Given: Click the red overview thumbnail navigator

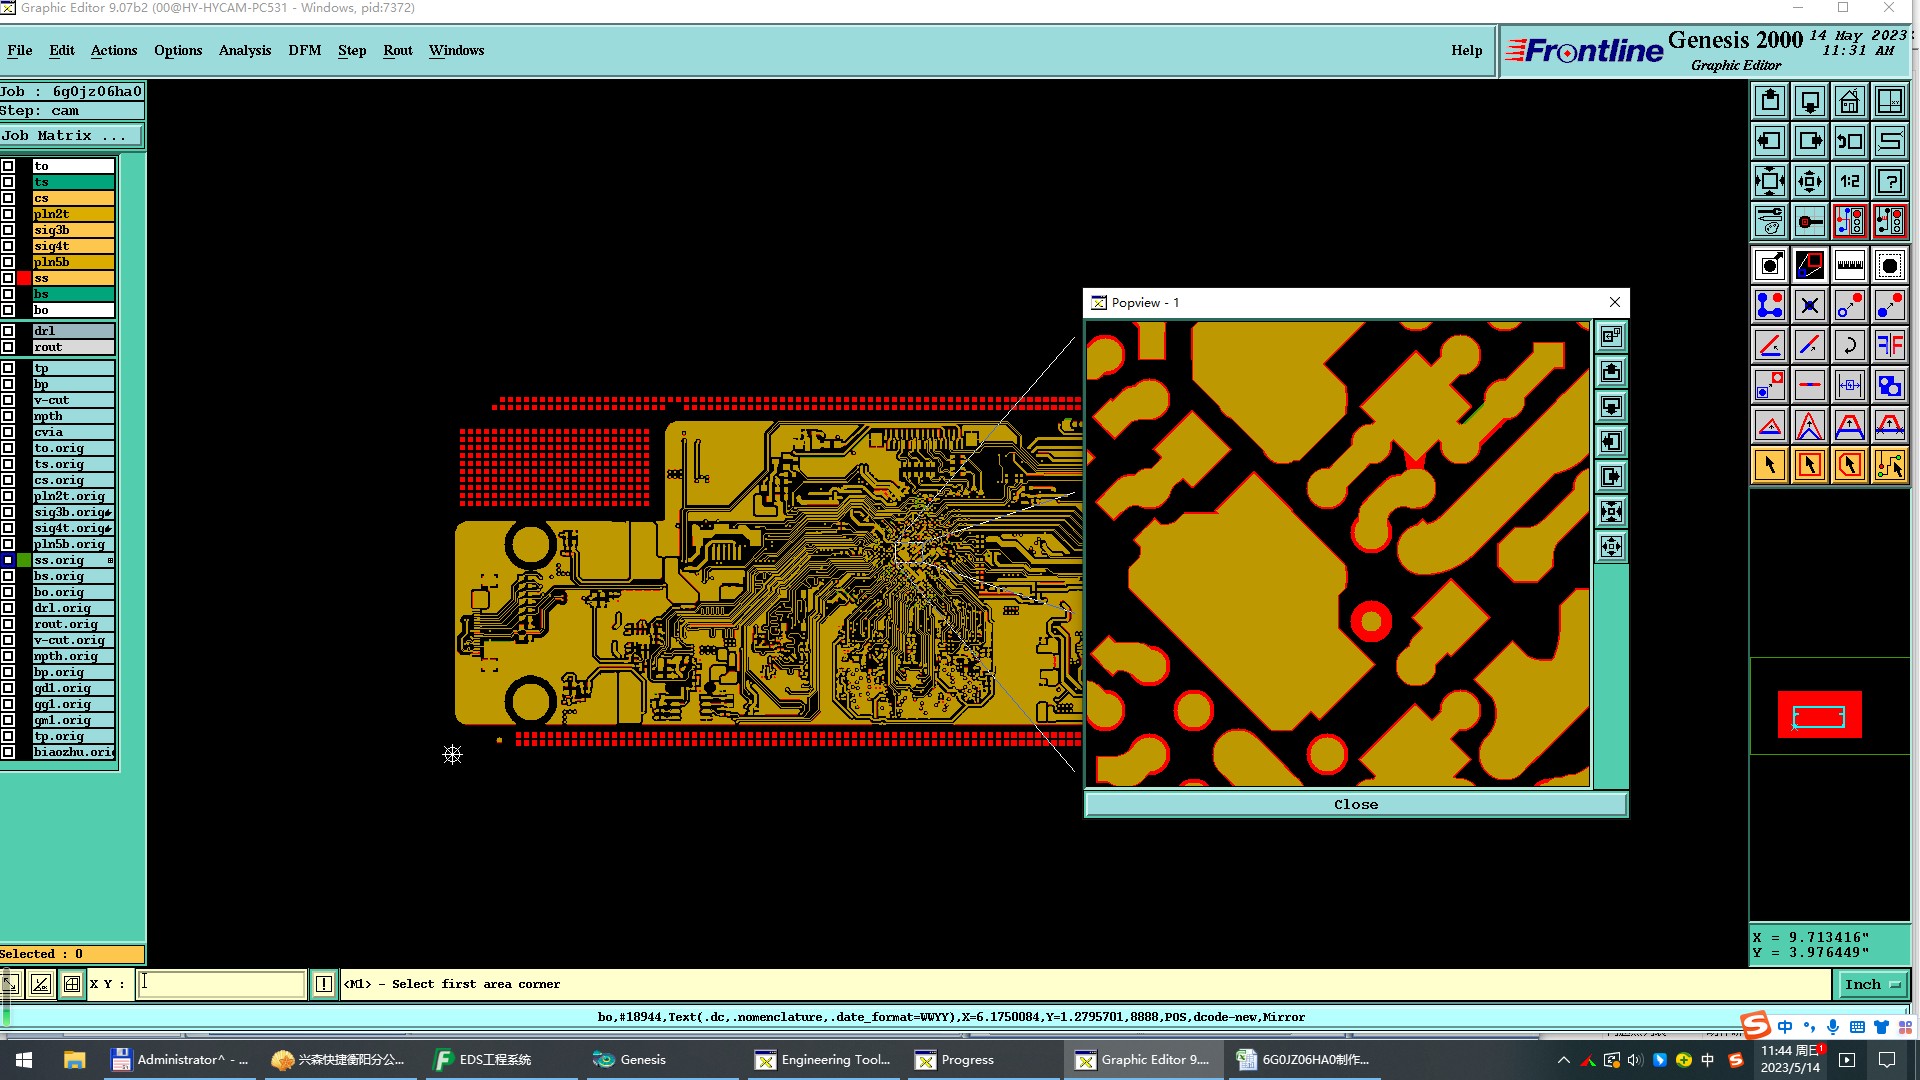Looking at the screenshot, I should coord(1819,714).
